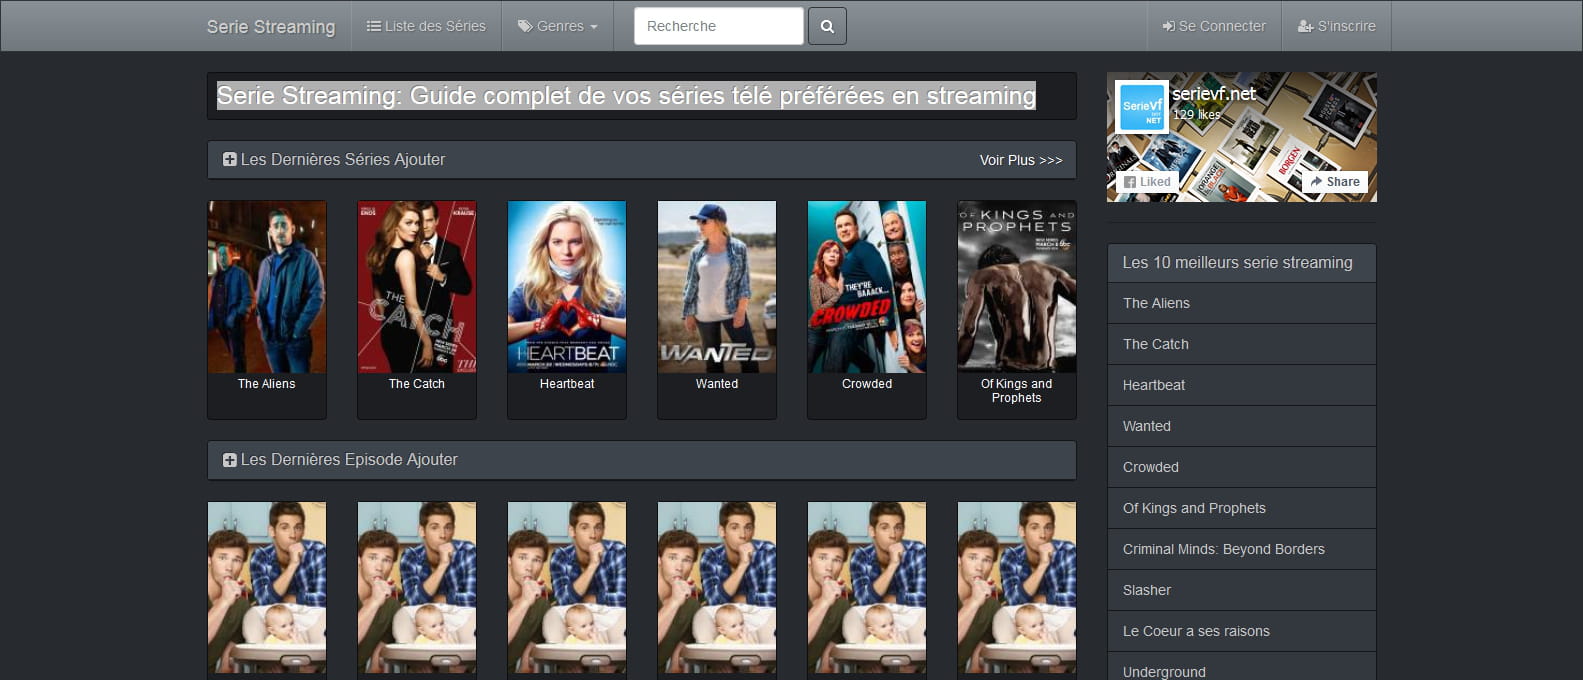Click user-plus icon beside S'inscrire
The height and width of the screenshot is (680, 1583).
pos(1305,27)
